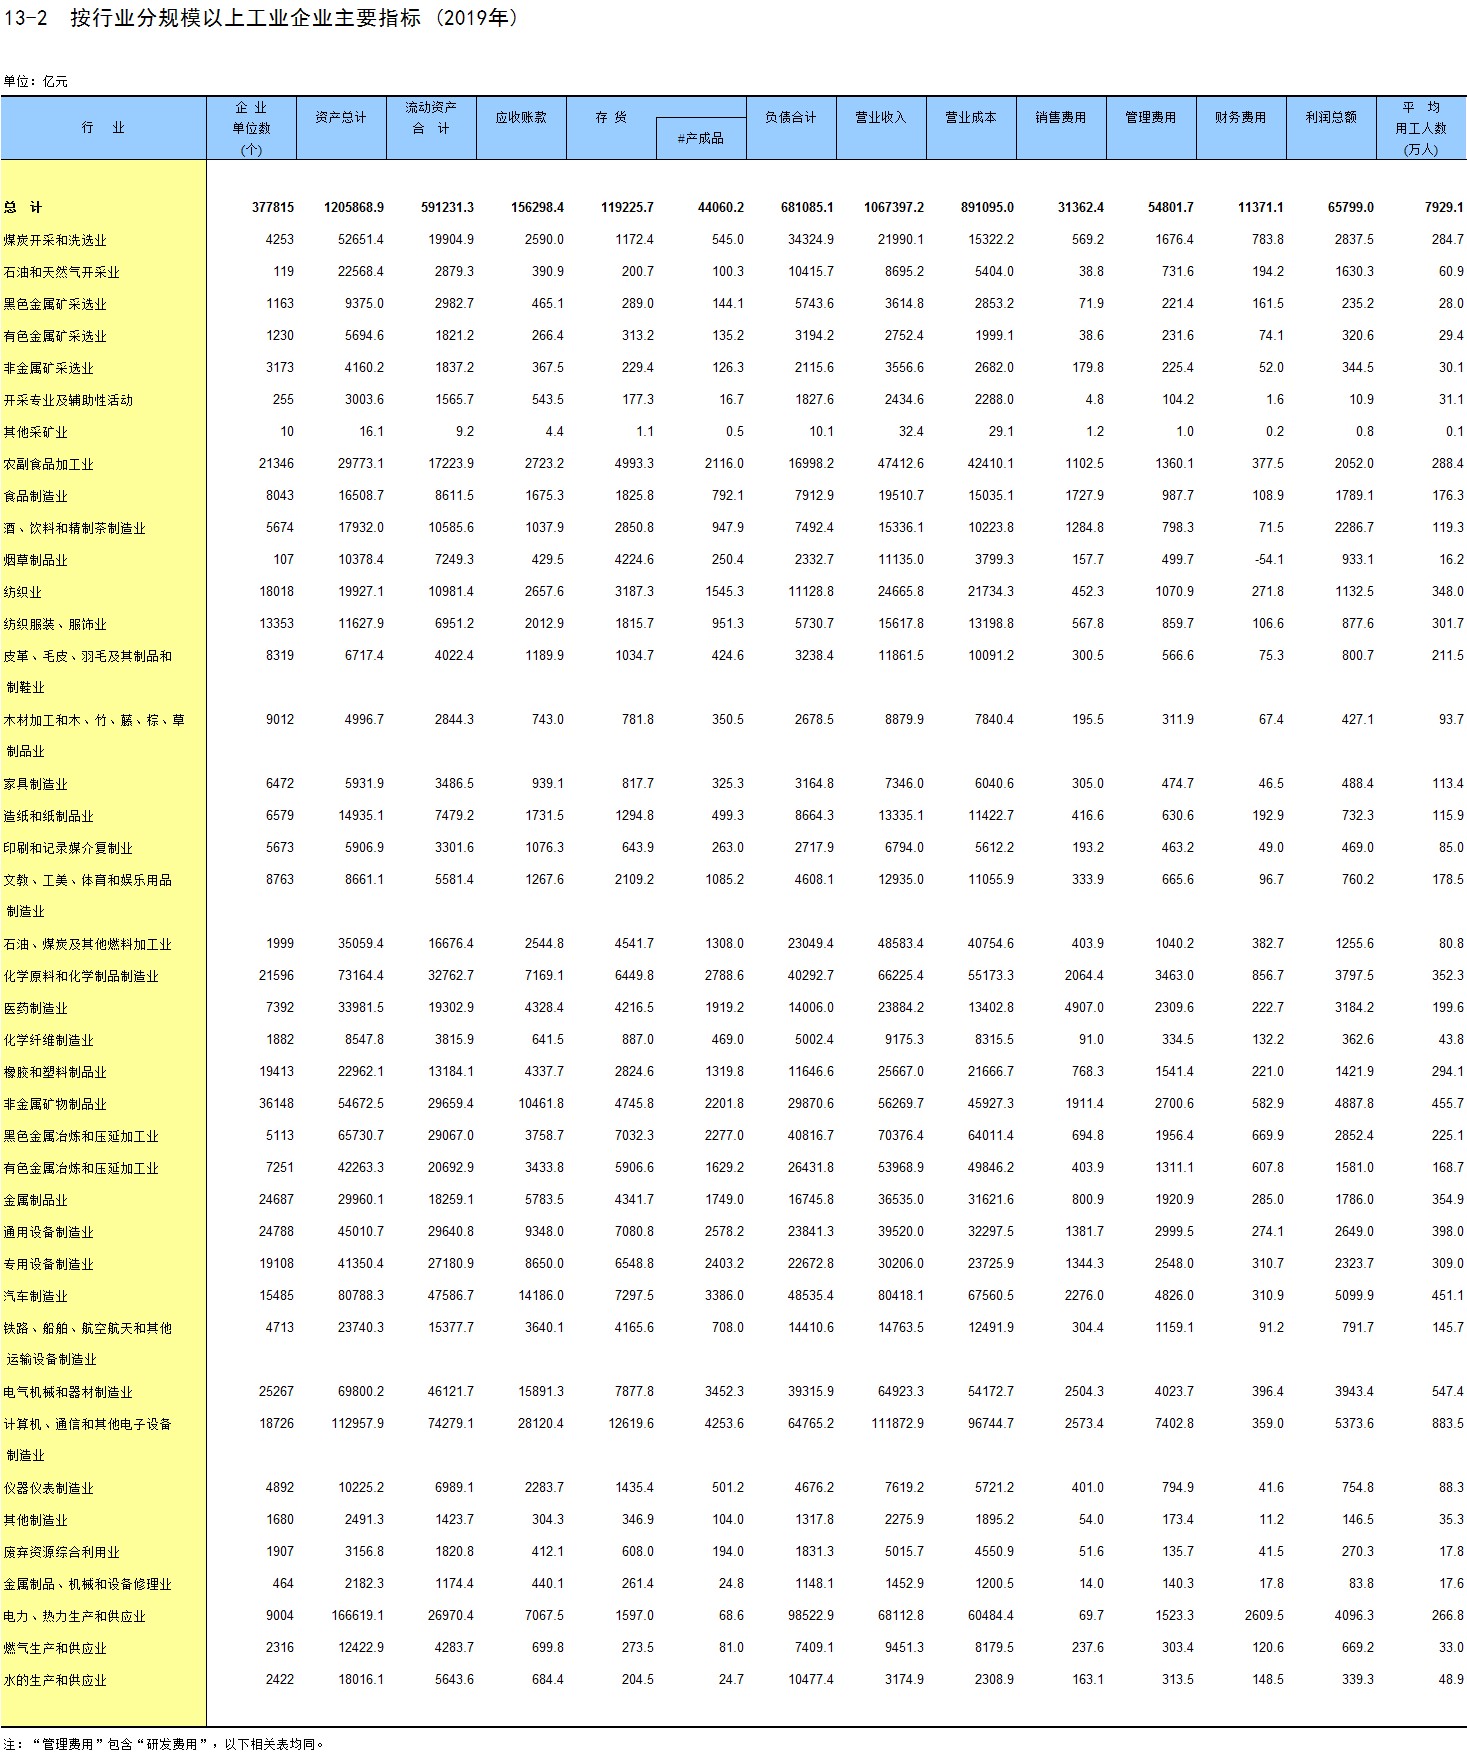The width and height of the screenshot is (1467, 1760).
Task: Select the '纺织业' row label
Action: pos(22,592)
